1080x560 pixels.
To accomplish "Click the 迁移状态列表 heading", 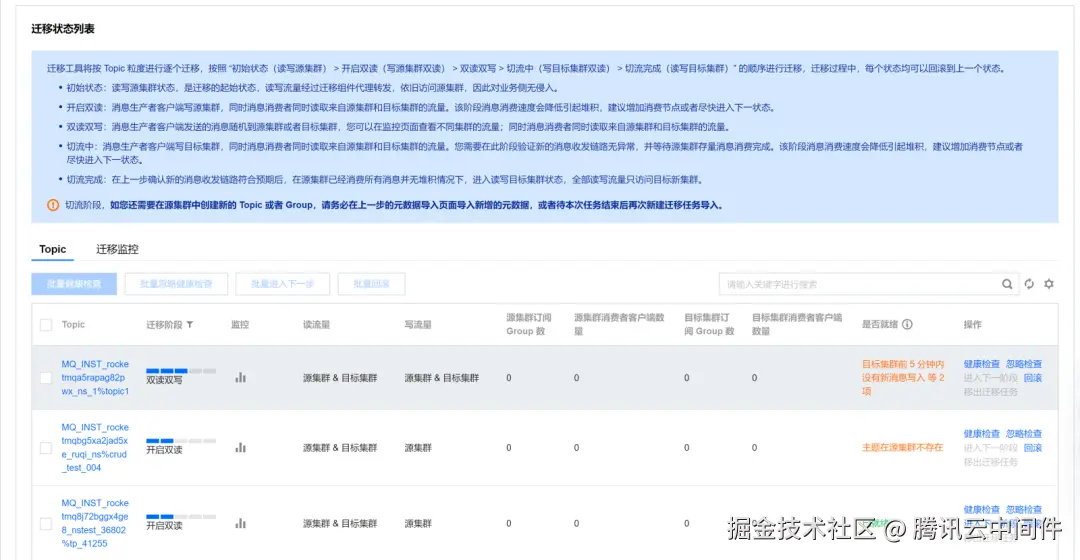I will tap(63, 29).
